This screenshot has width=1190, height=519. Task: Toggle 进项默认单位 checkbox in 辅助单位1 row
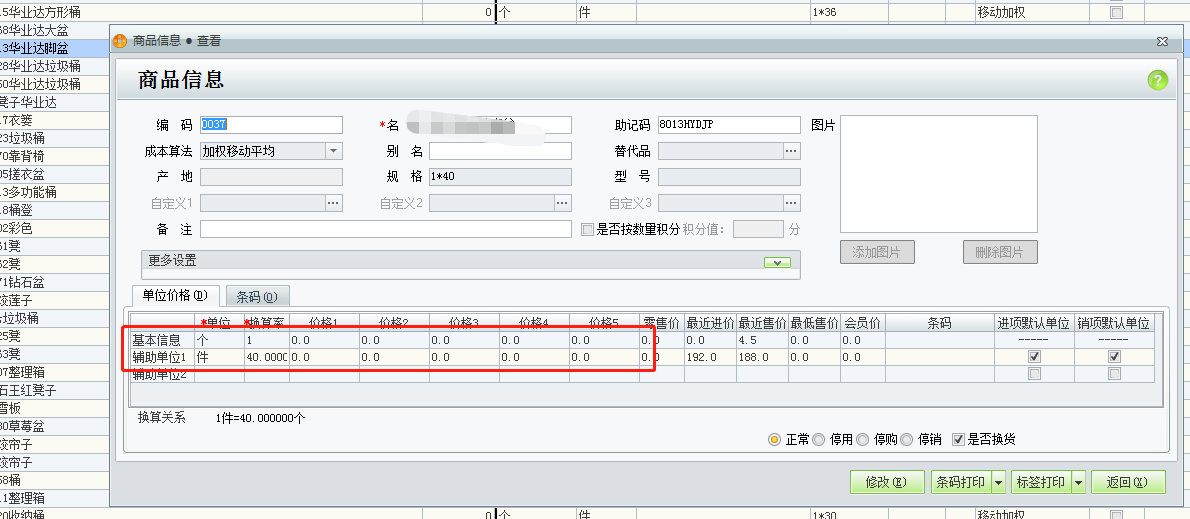pyautogui.click(x=1034, y=357)
